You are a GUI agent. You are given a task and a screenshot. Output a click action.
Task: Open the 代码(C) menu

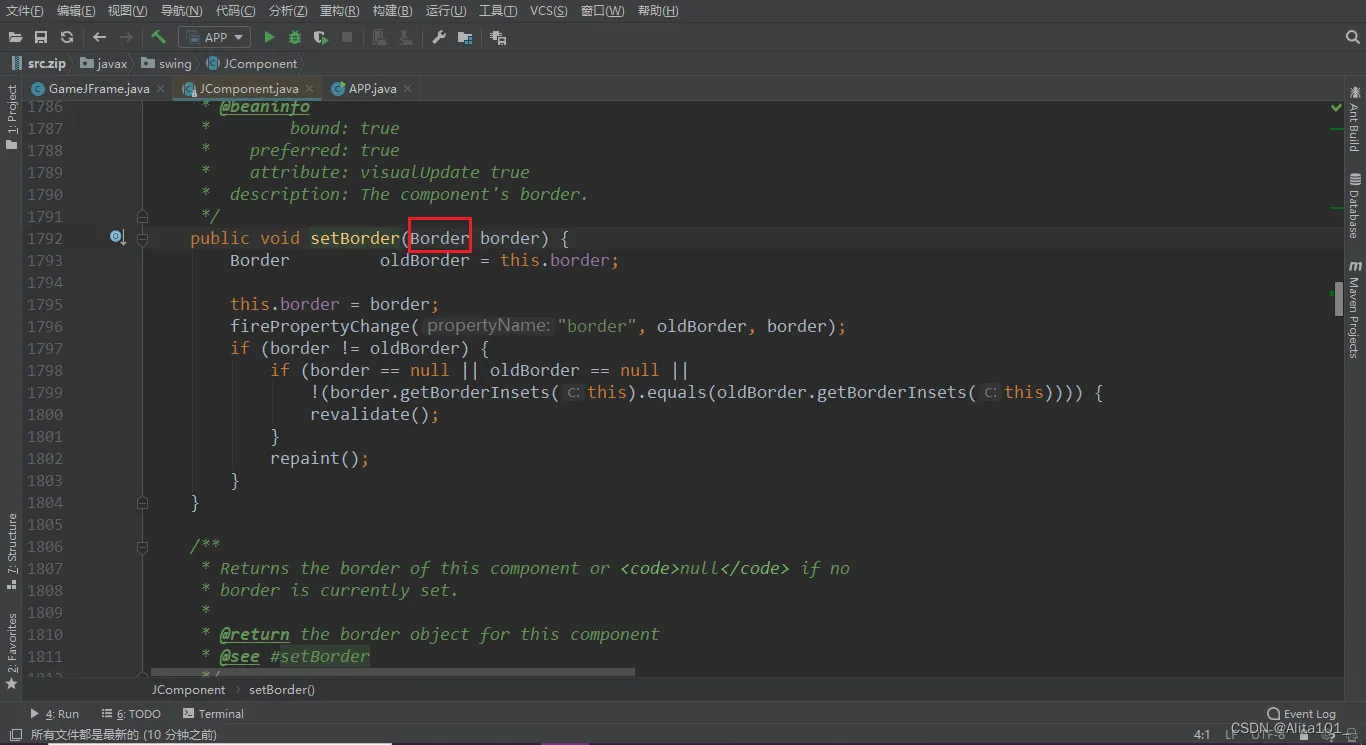[235, 11]
